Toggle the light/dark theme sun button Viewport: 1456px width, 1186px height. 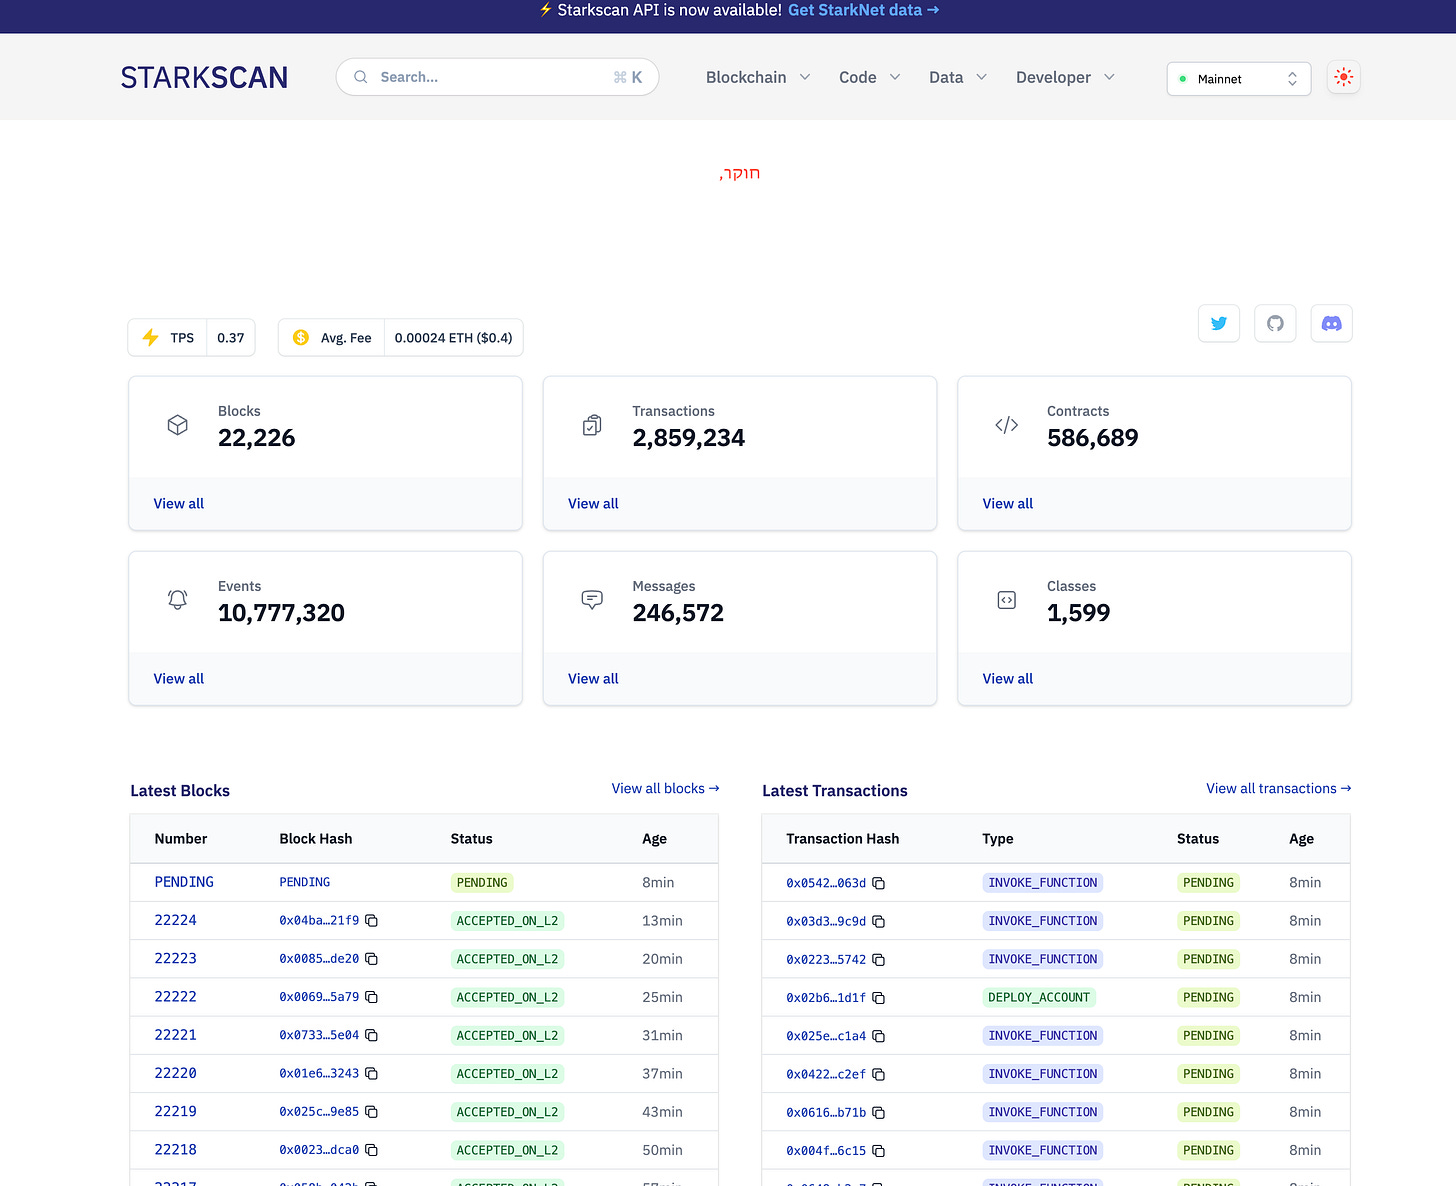[x=1344, y=77]
